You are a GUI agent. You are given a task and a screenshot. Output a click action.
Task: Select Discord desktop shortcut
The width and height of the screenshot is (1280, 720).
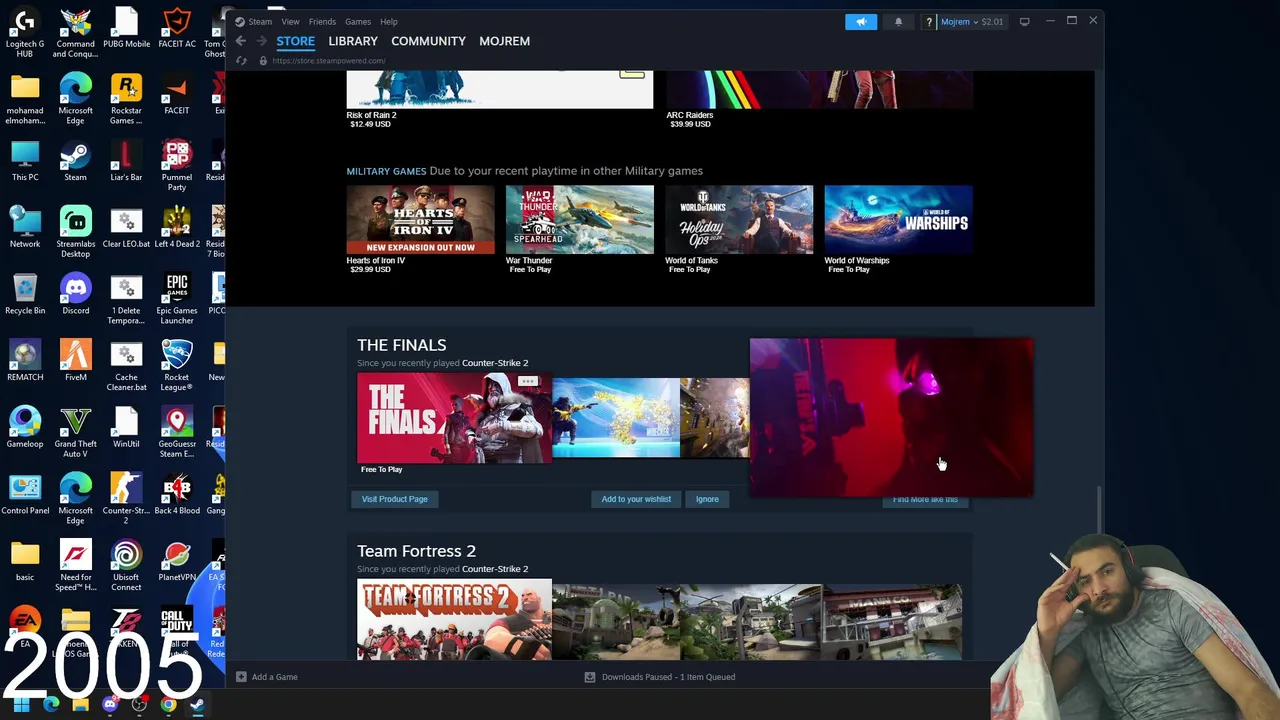(75, 295)
